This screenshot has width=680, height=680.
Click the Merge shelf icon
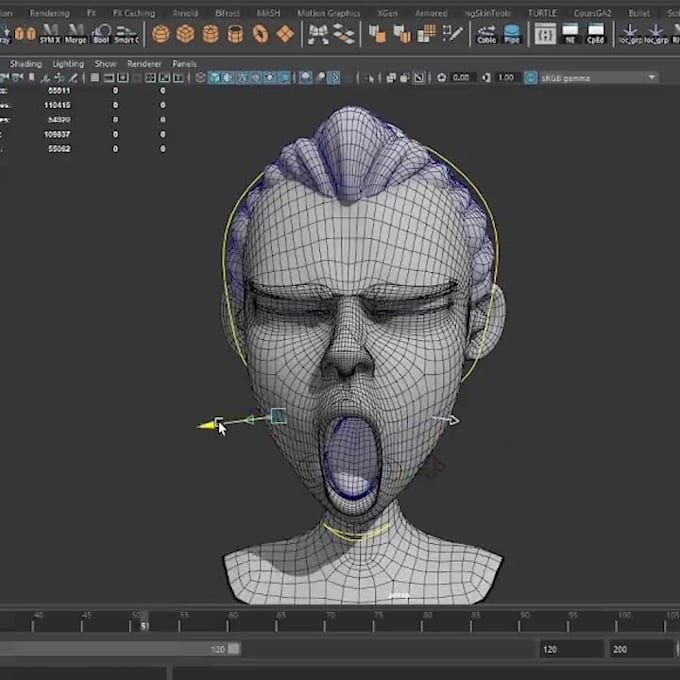(76, 34)
